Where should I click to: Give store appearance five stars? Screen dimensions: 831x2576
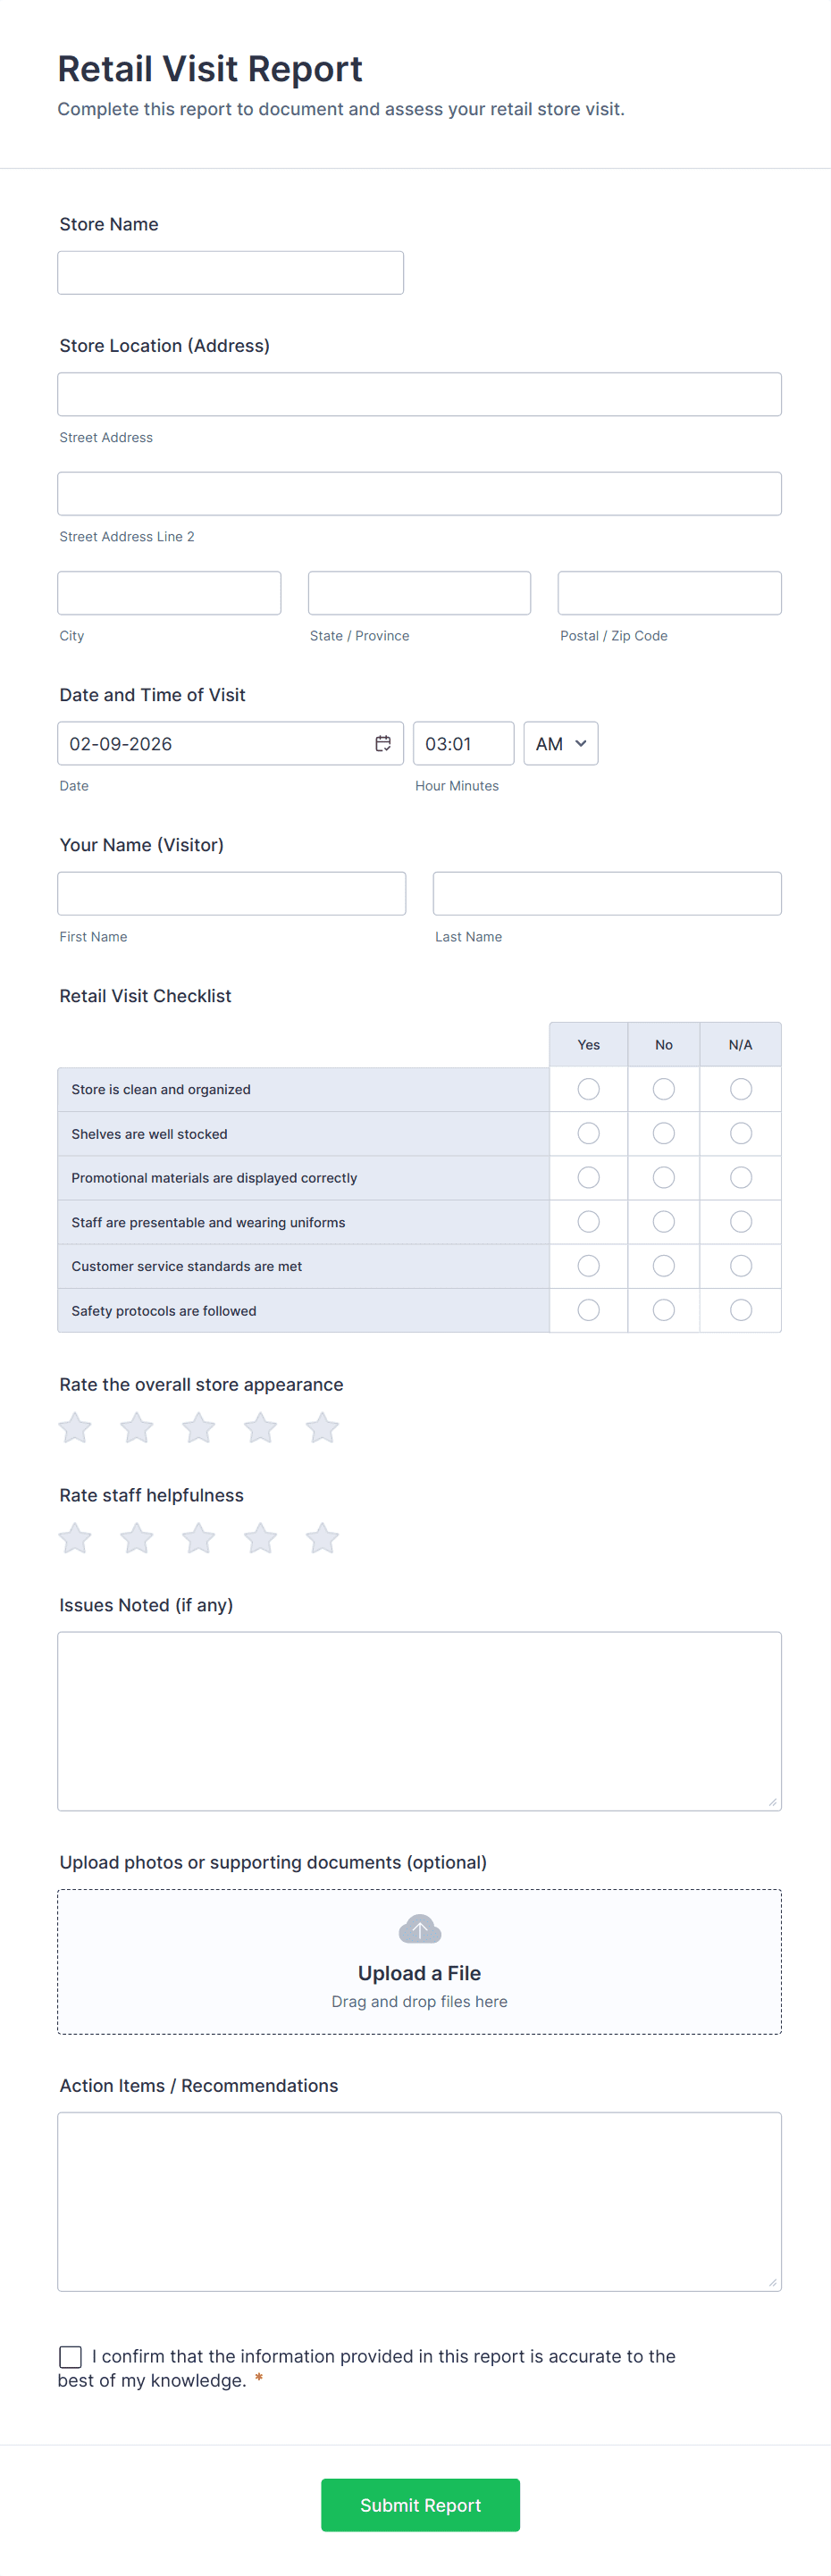point(322,1427)
